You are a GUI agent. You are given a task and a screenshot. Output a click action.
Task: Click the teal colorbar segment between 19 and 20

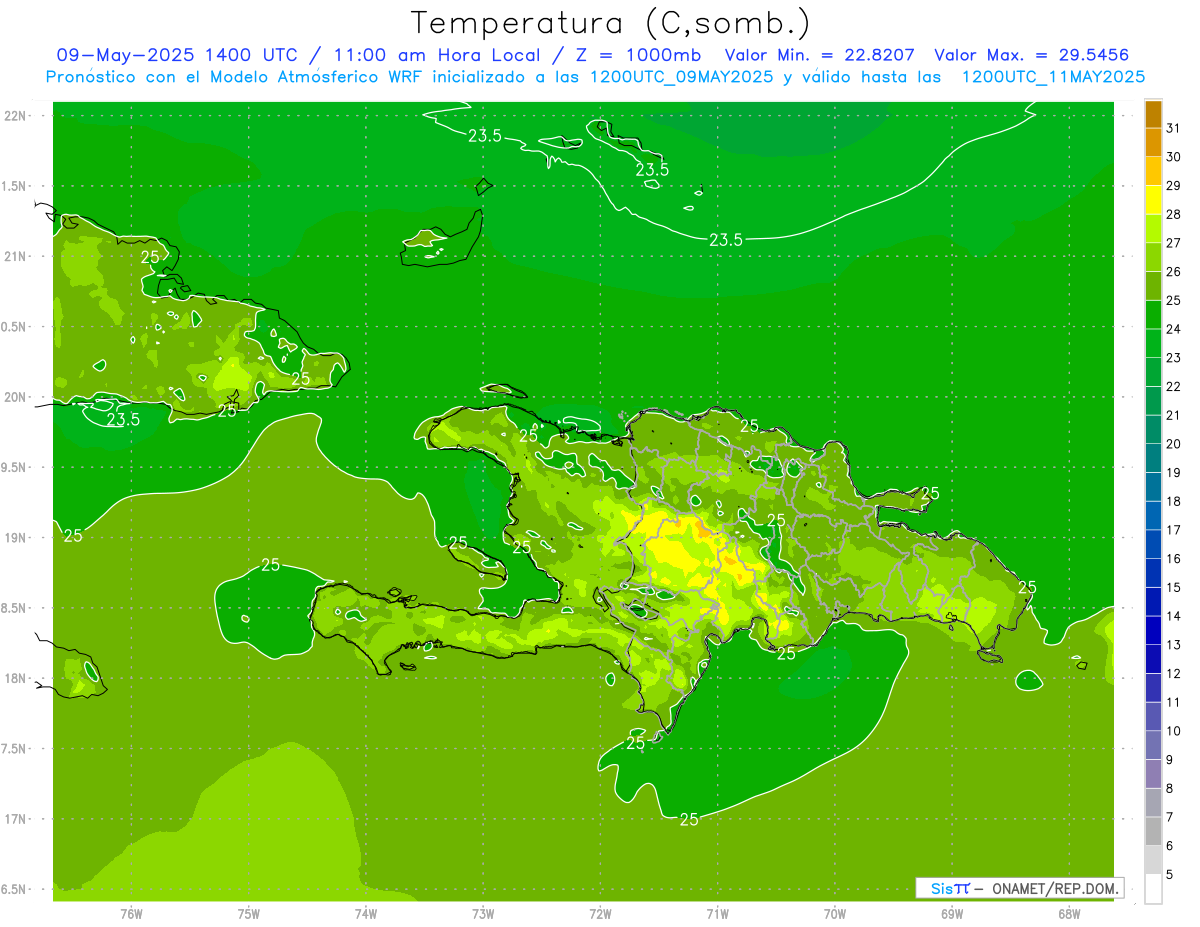click(1153, 458)
